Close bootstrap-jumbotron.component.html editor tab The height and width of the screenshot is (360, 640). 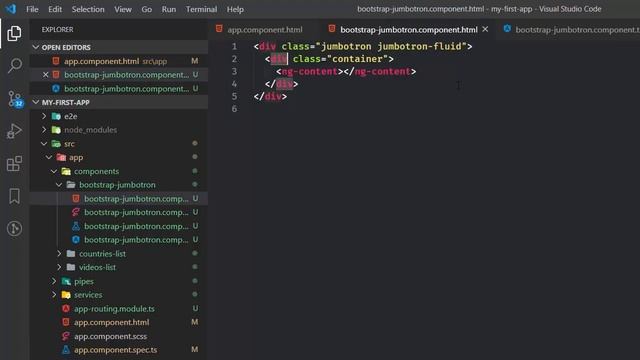[x=485, y=29]
